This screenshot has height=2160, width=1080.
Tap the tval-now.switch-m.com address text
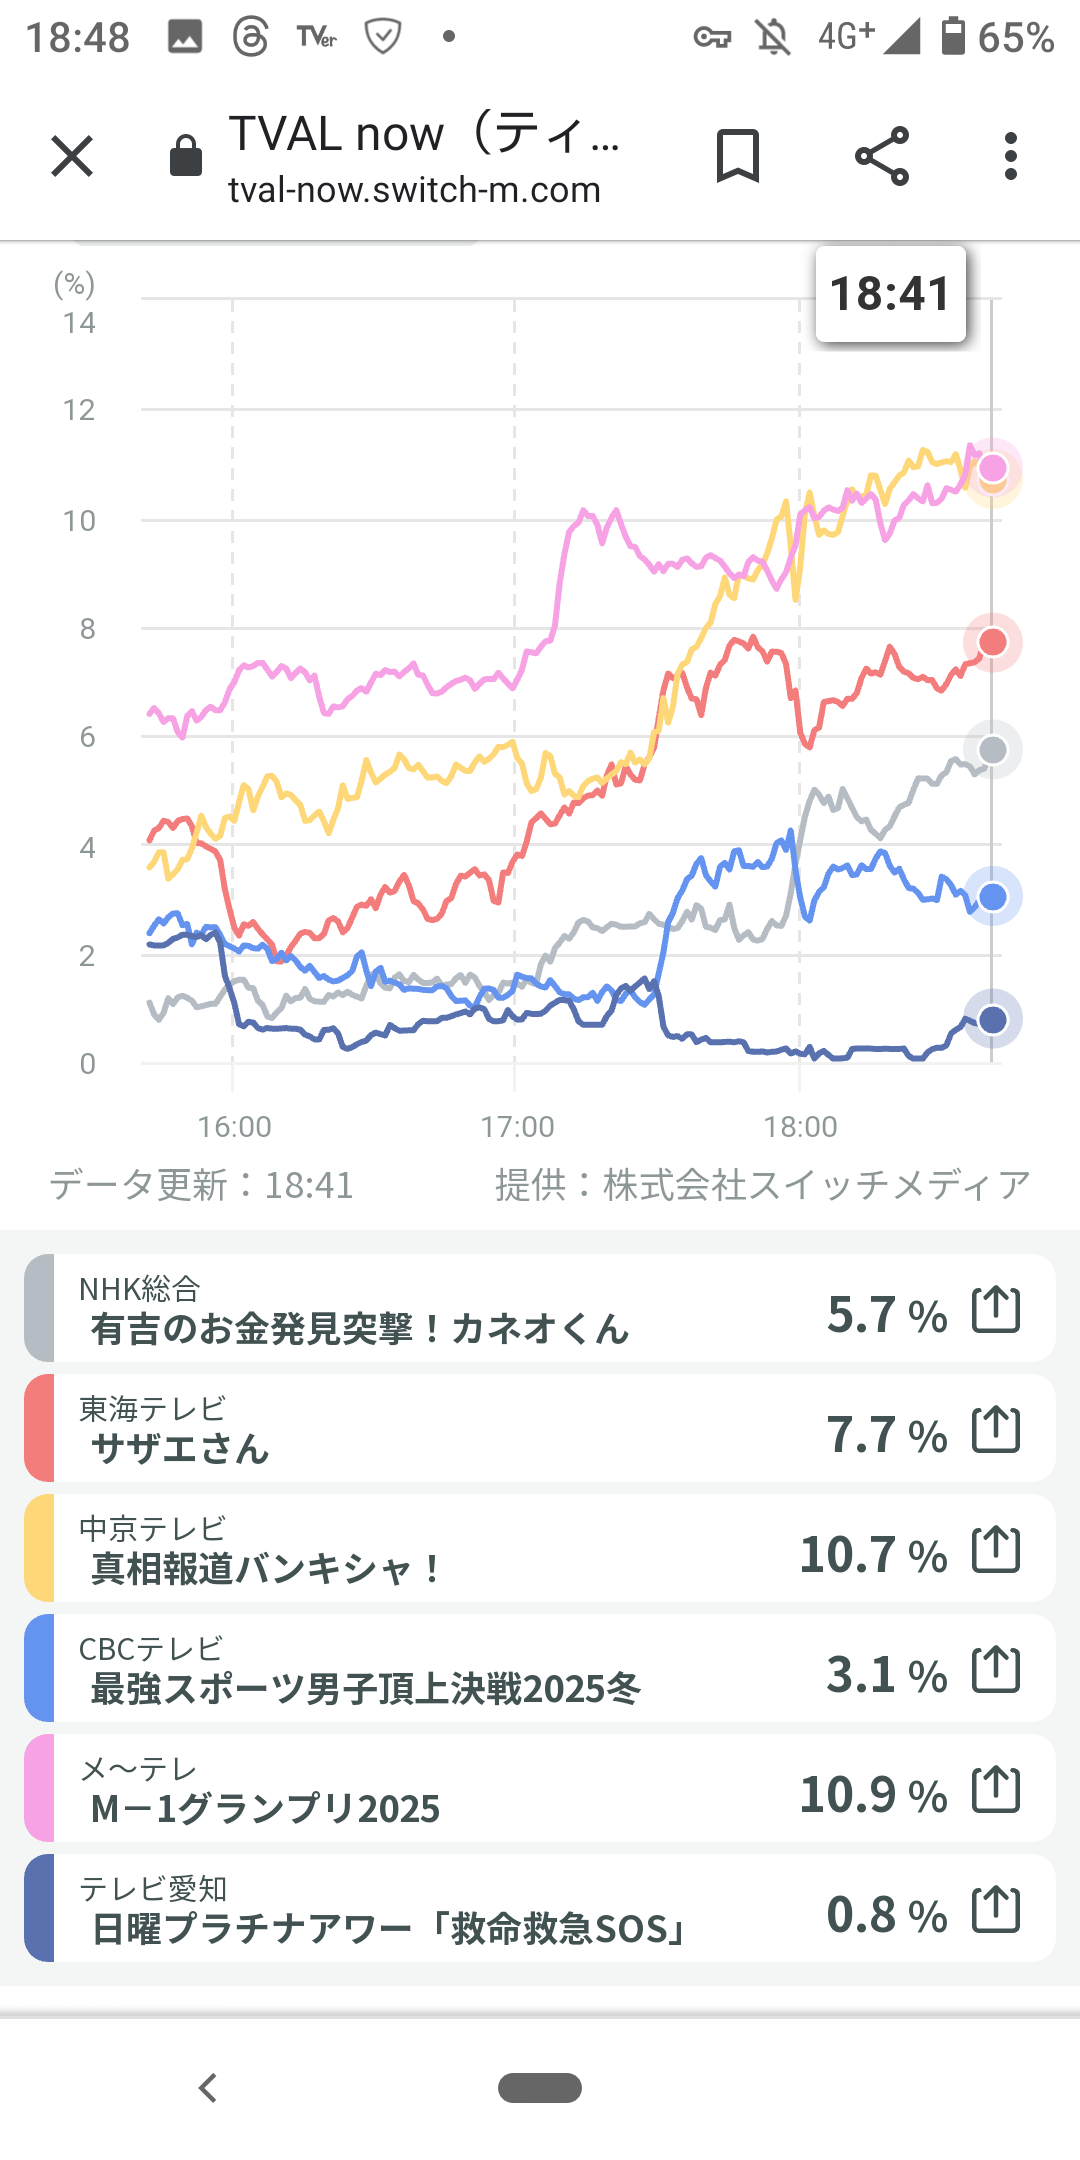point(414,190)
